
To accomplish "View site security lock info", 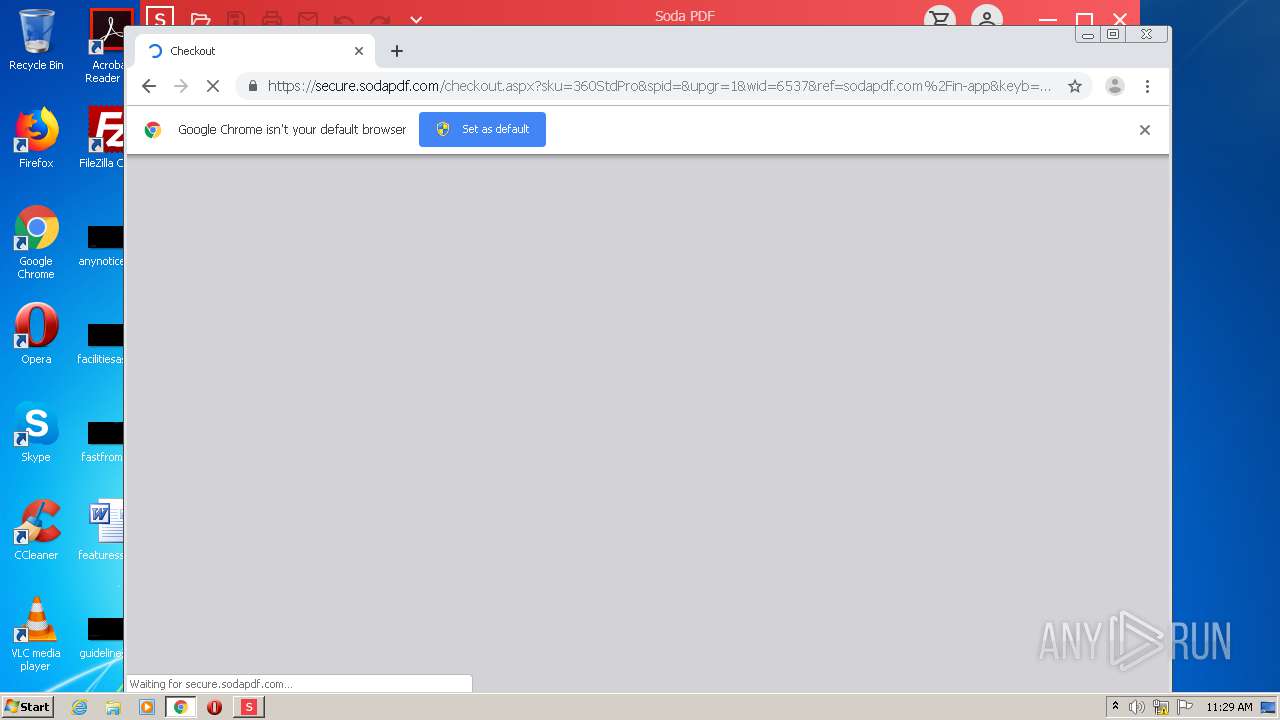I will 253,86.
